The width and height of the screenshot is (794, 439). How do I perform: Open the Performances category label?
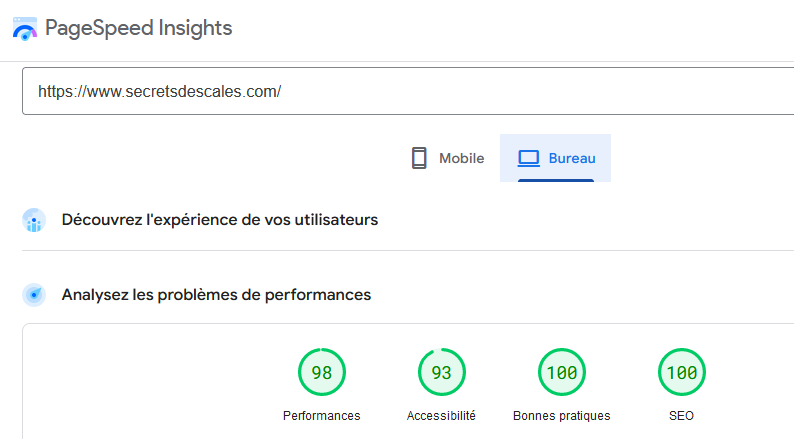pyautogui.click(x=322, y=416)
